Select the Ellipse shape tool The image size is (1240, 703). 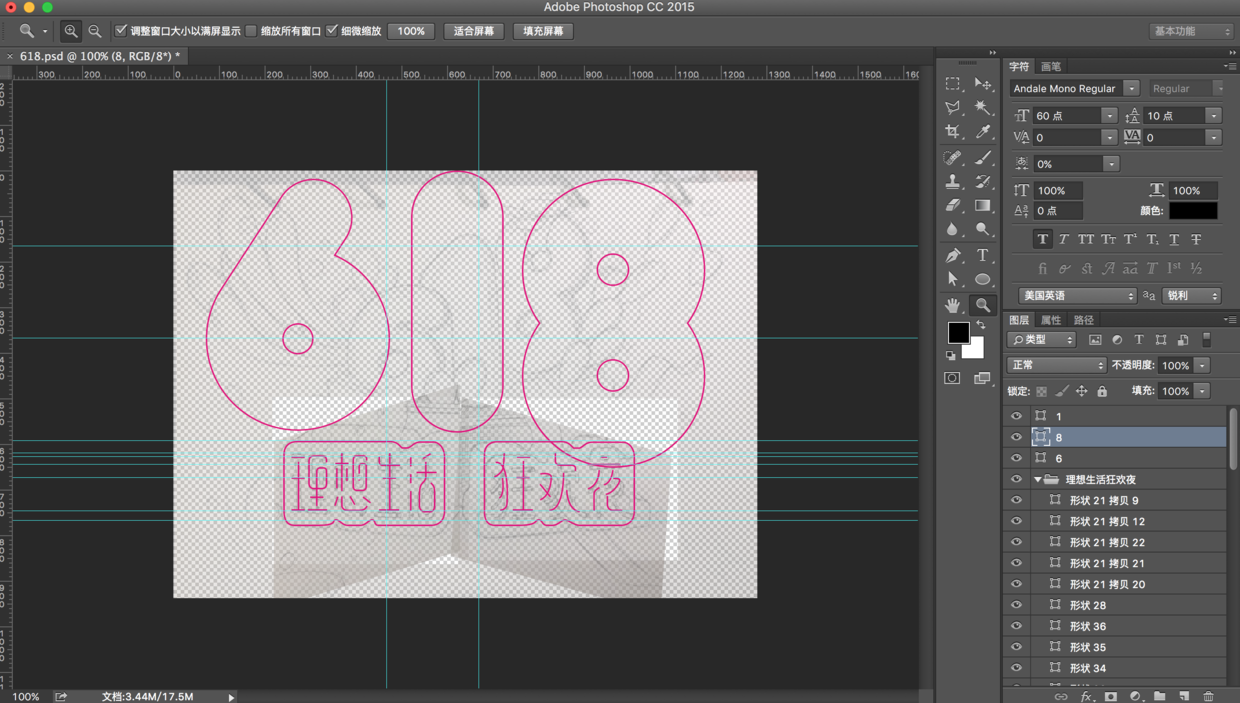pos(983,280)
